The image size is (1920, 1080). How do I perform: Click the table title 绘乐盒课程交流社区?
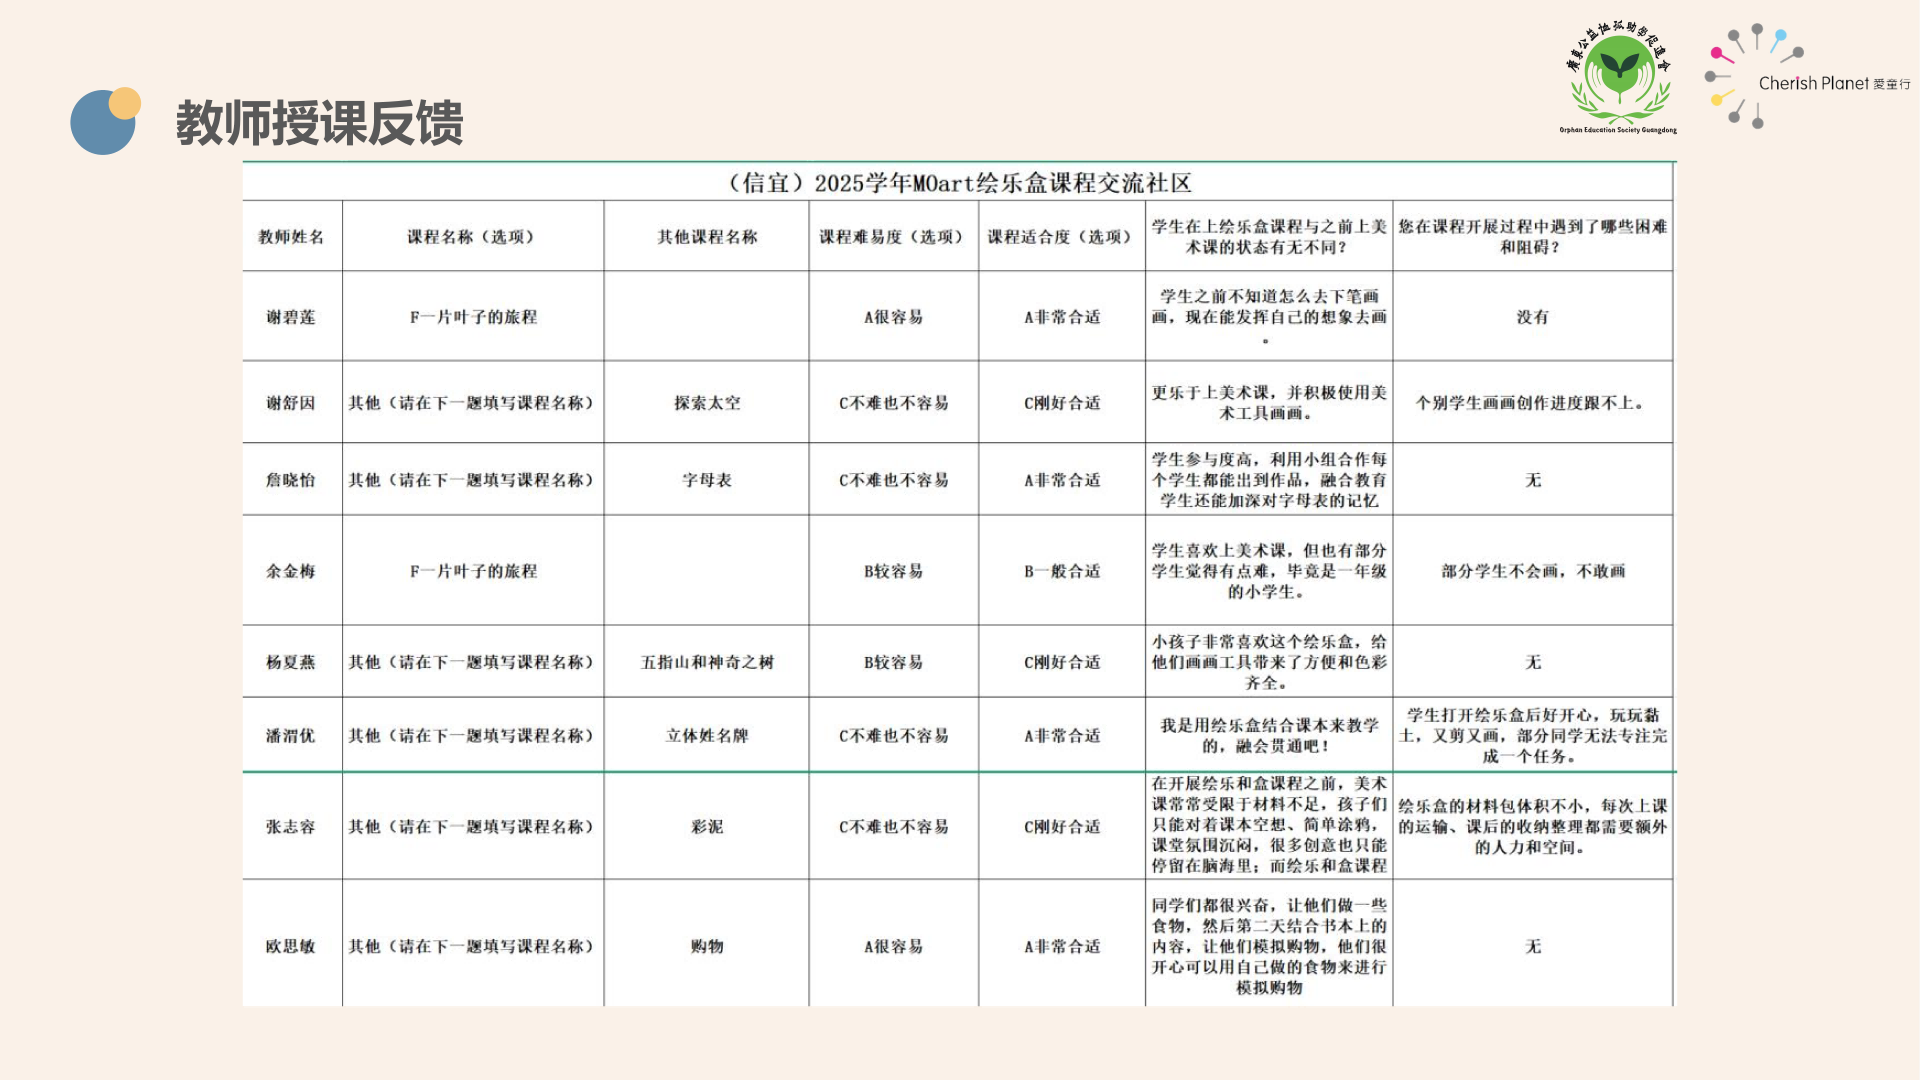(959, 183)
